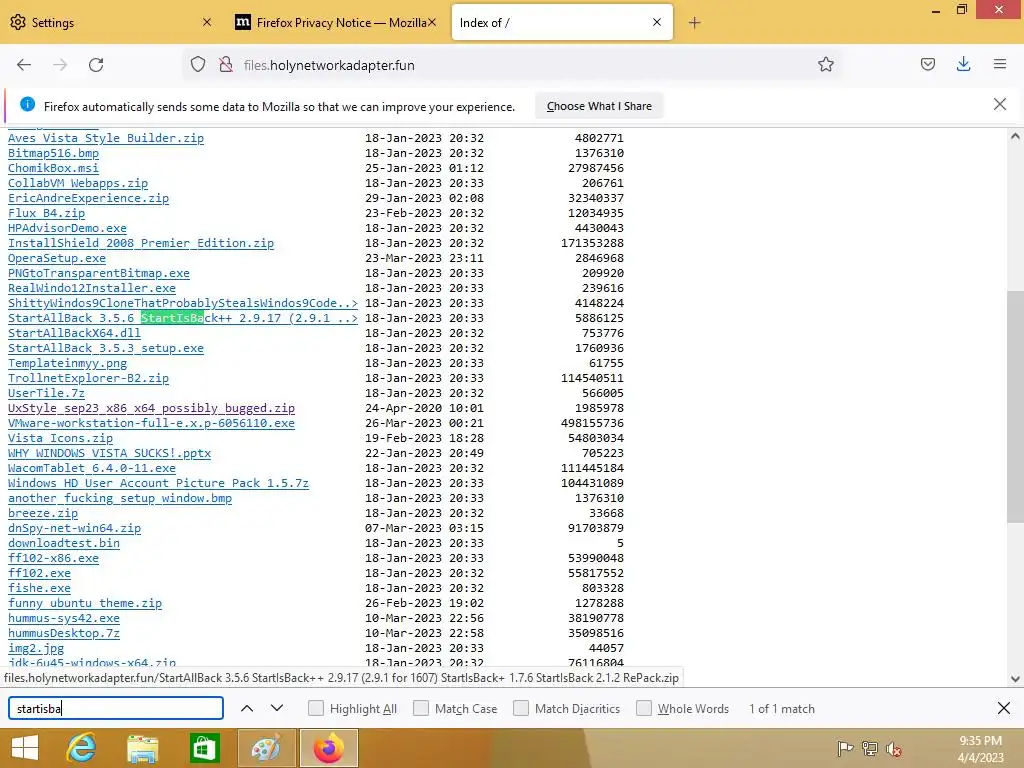Close the Settings tab
This screenshot has height=768, width=1024.
point(207,22)
